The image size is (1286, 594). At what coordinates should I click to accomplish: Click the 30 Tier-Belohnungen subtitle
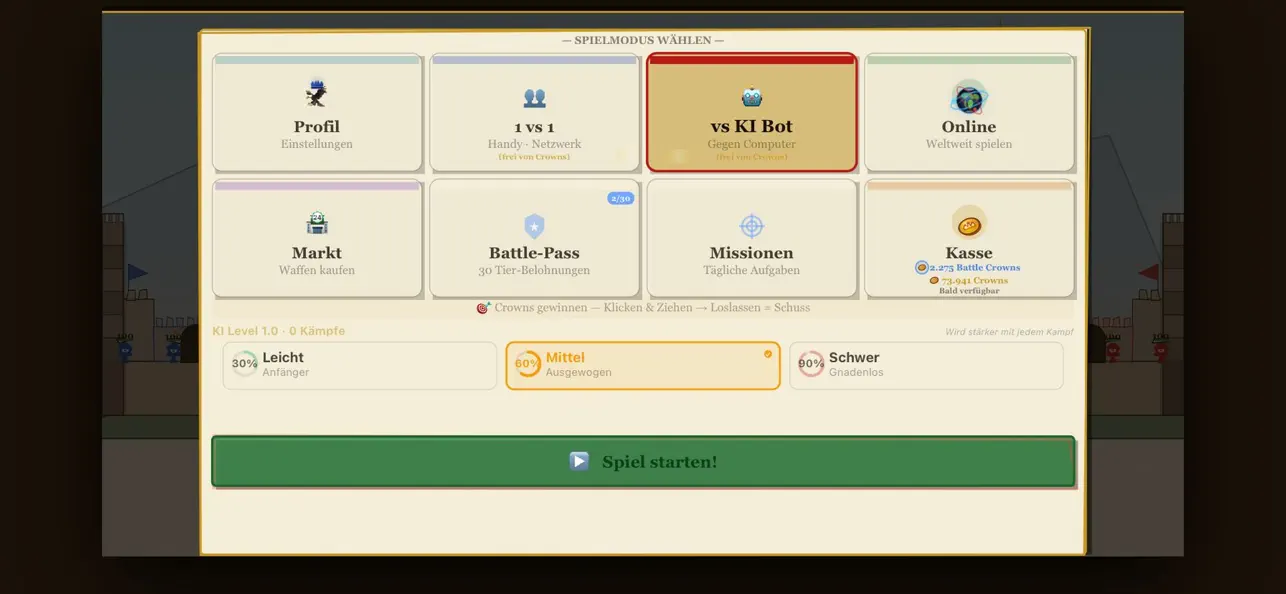coord(535,270)
